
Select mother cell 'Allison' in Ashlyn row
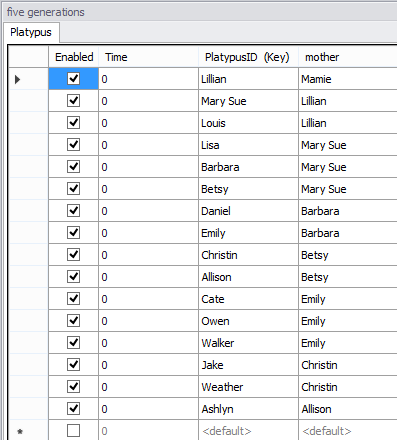[348, 409]
